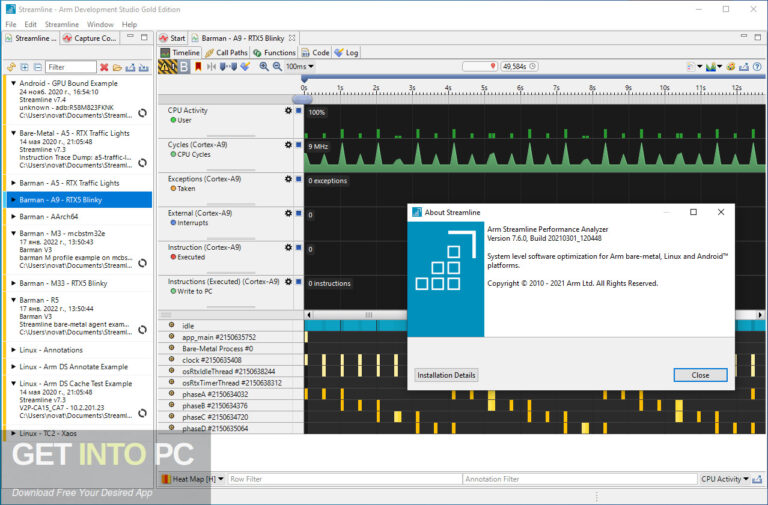Open the CPU Activity chart gear settings
Viewport: 768px width, 505px height.
tap(288, 111)
